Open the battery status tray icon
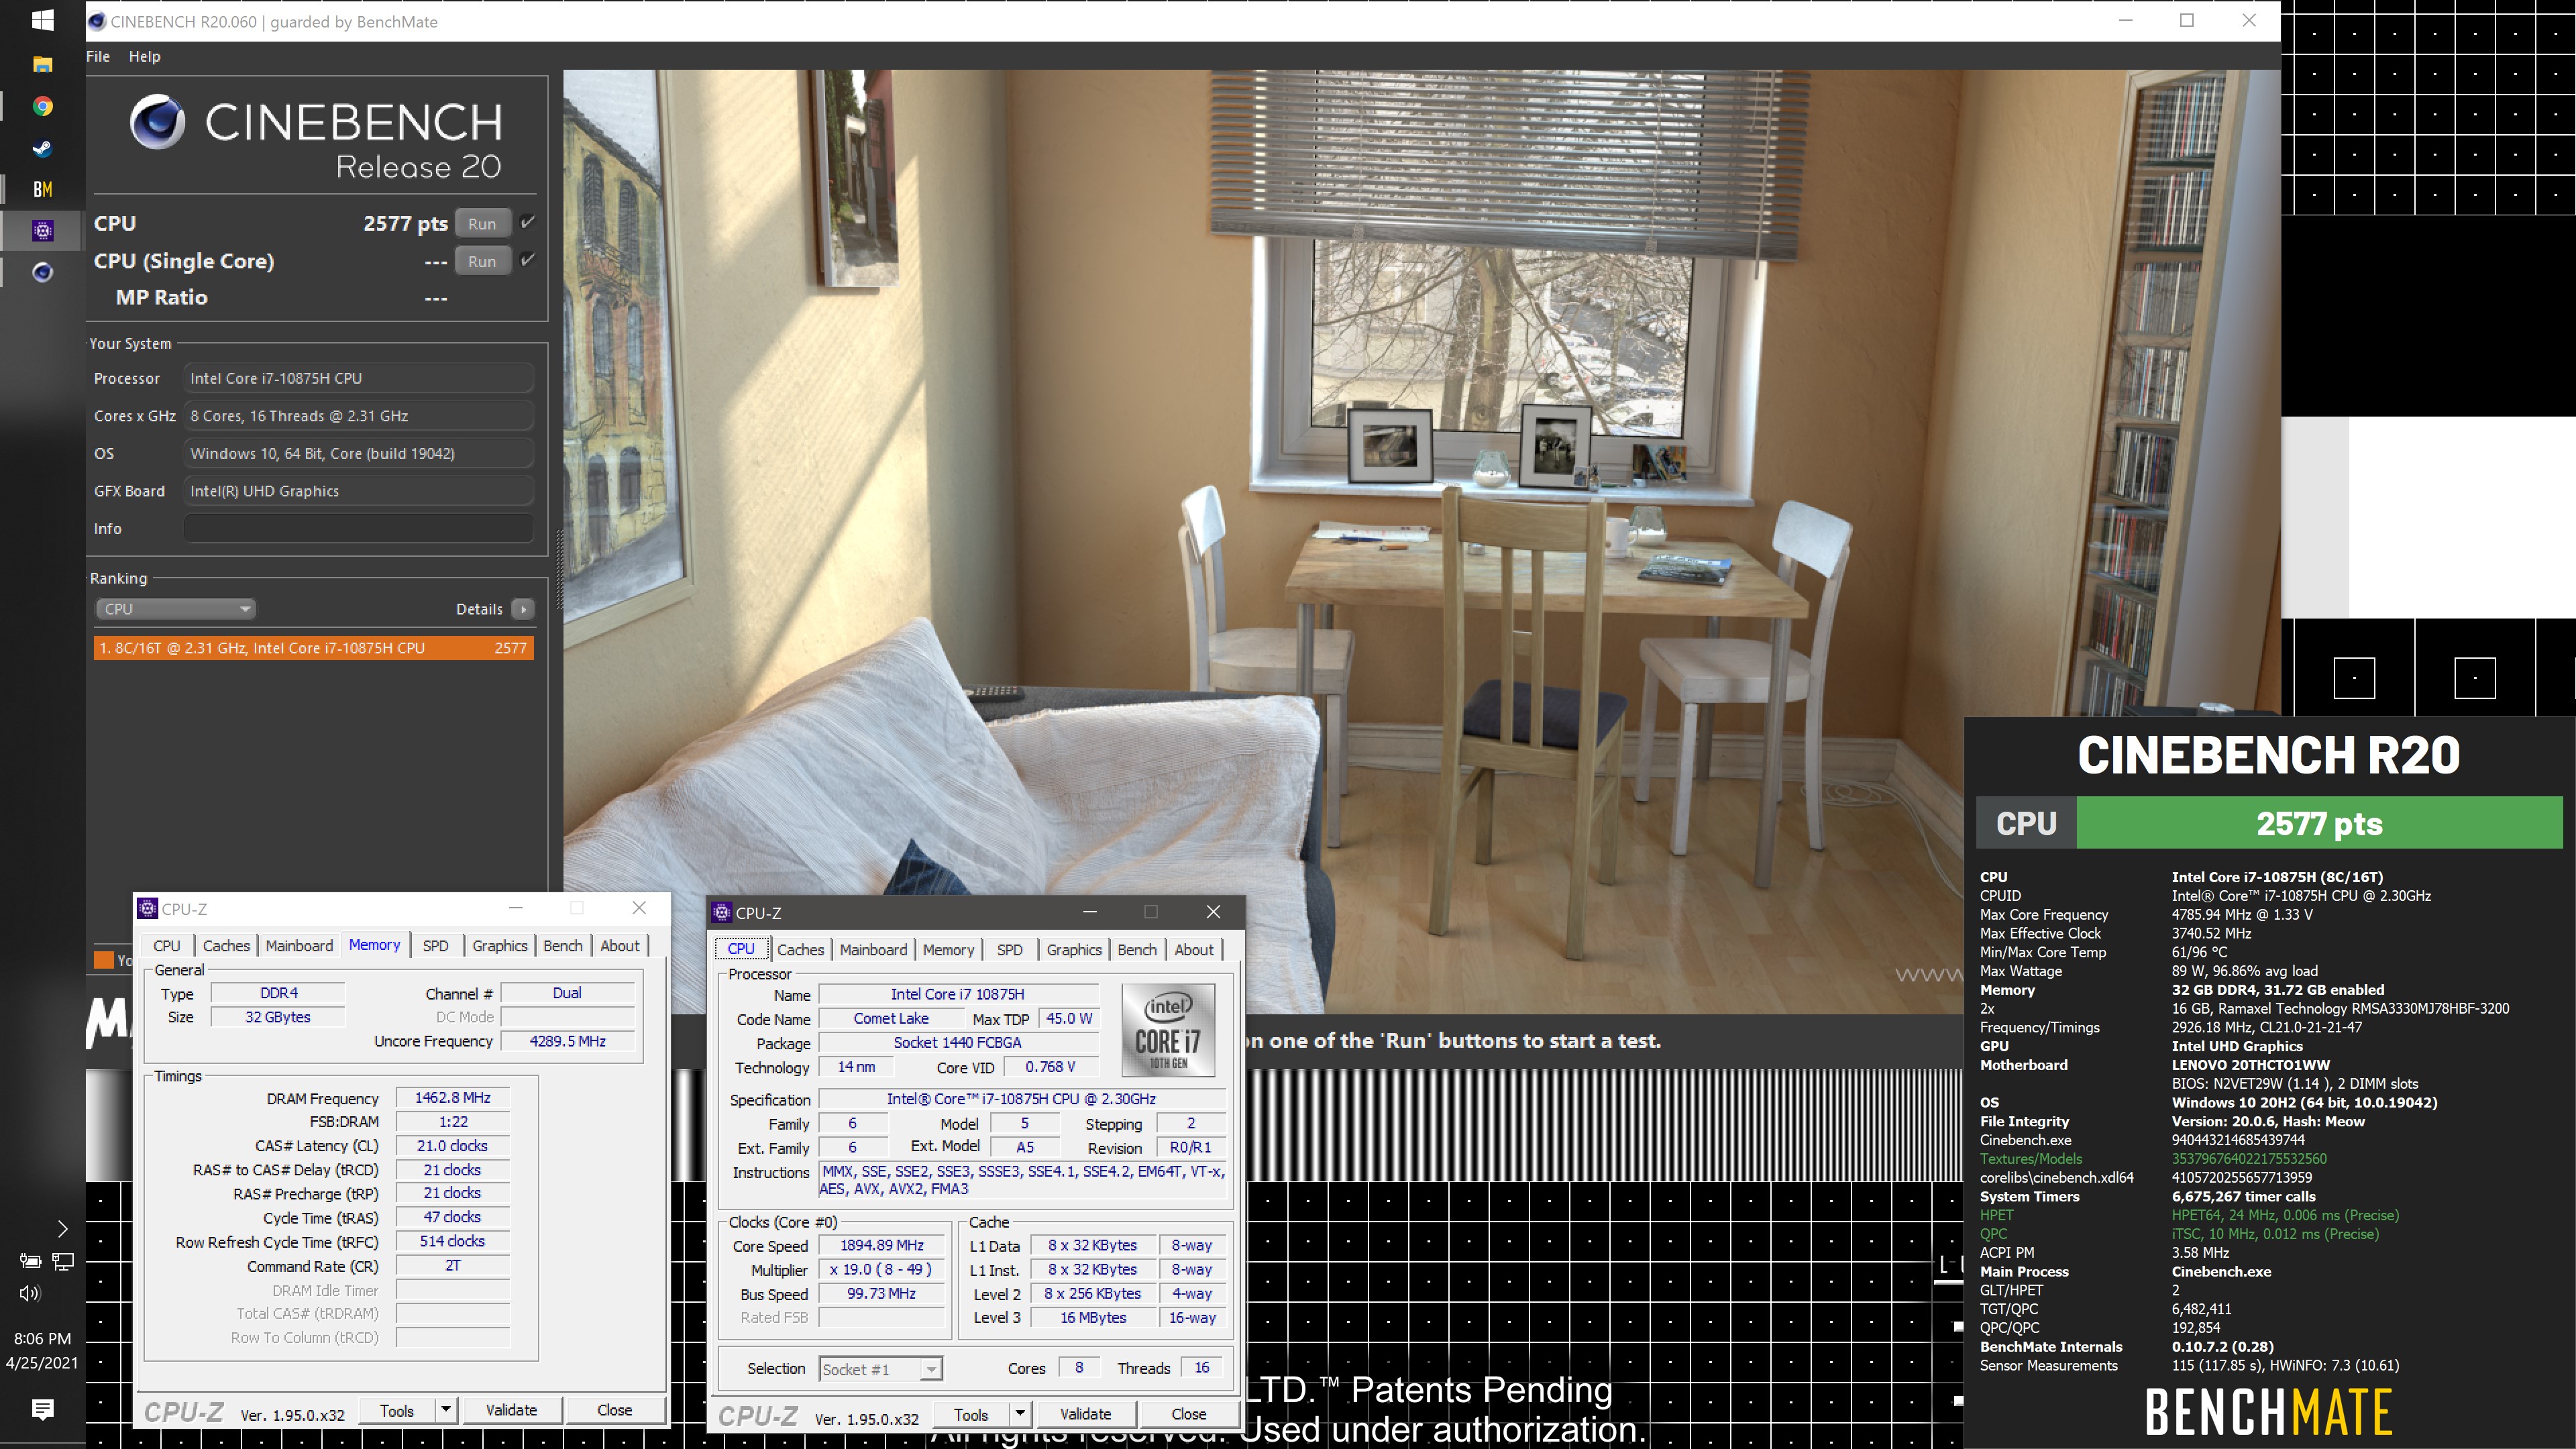The image size is (2576, 1449). [30, 1262]
